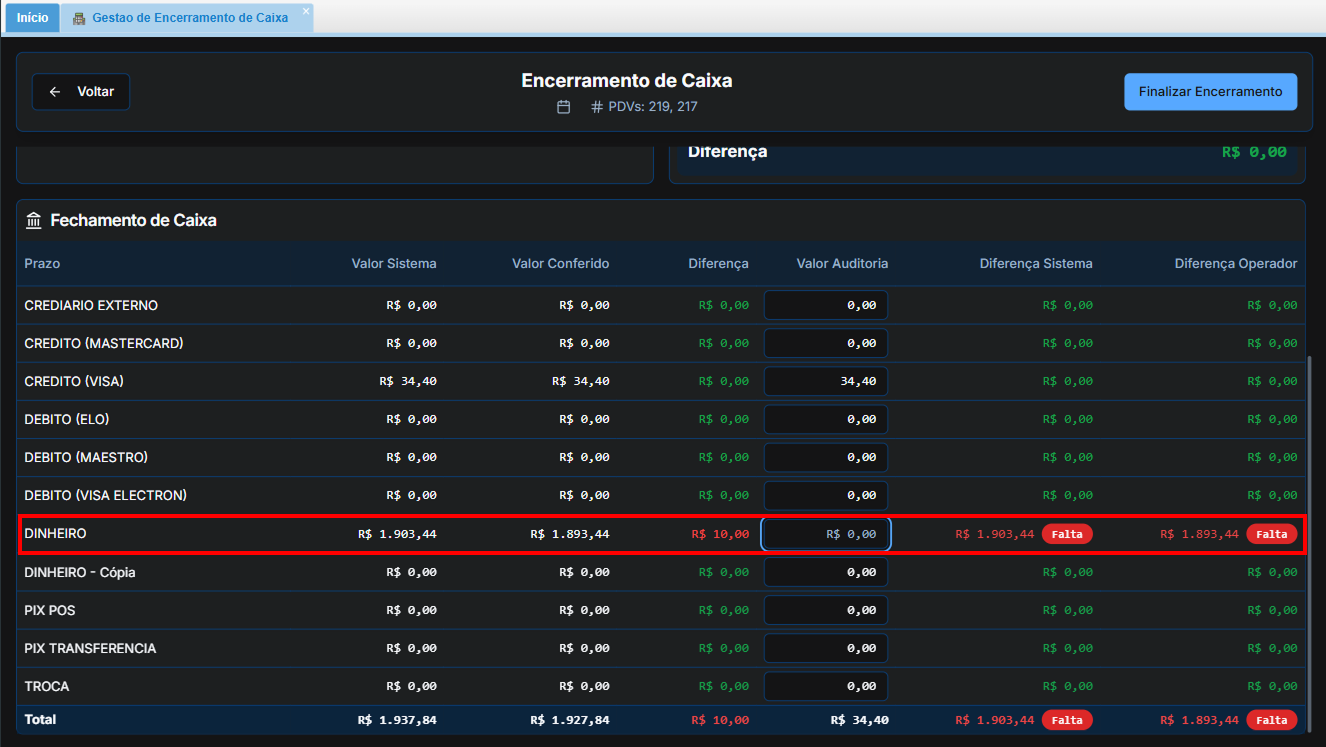Click the Valor Auditoria input for CREDITO (VISA)
Screen dimensions: 1326x747
(x=826, y=381)
